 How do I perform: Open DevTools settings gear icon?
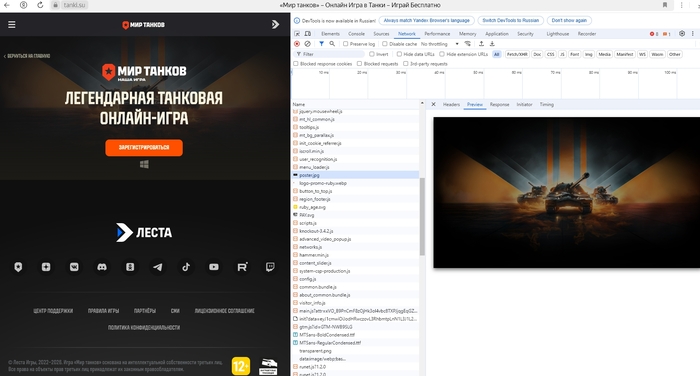(x=682, y=33)
